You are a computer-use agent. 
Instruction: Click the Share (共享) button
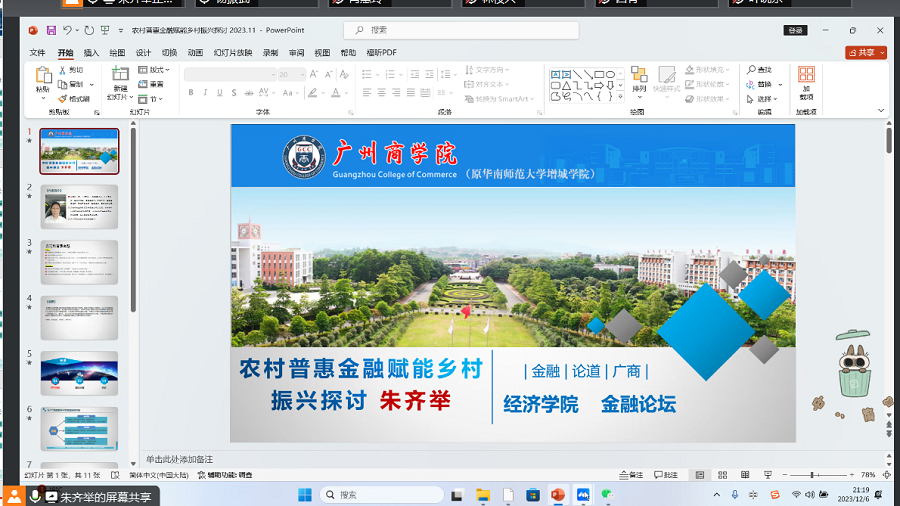tap(865, 53)
